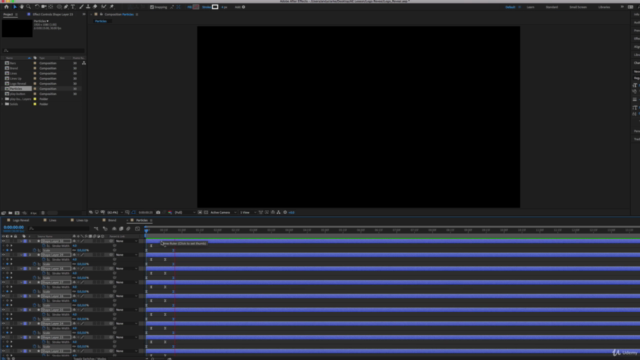
Task: Open the Fill color swatch
Action: point(196,7)
